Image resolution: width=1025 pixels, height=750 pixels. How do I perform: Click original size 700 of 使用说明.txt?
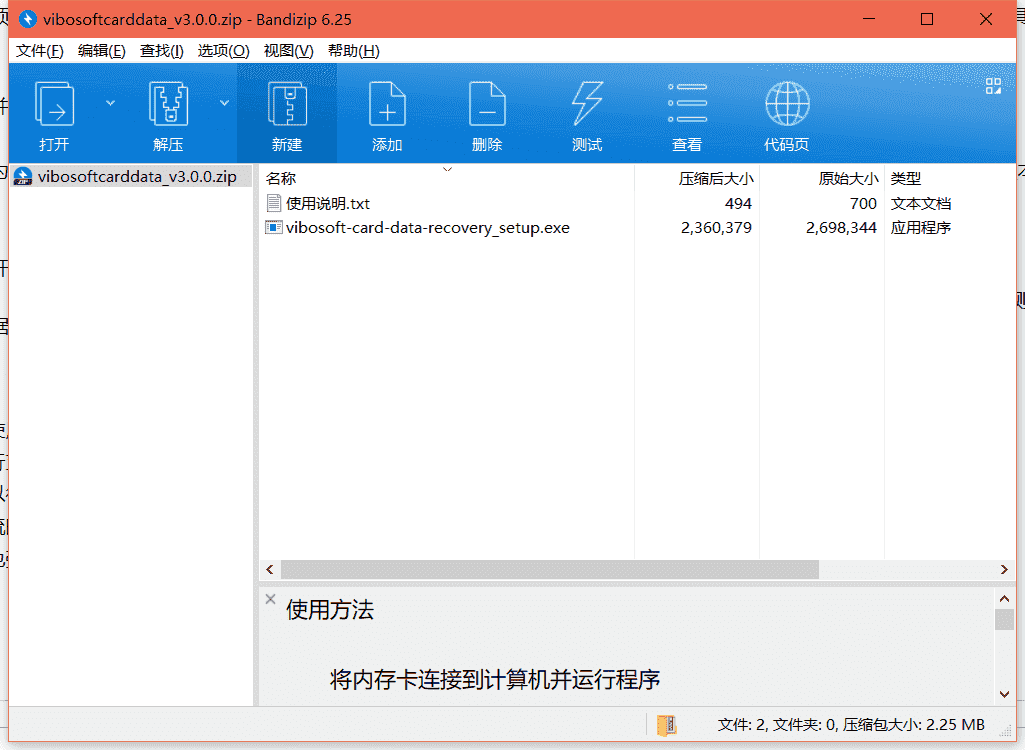[x=863, y=204]
